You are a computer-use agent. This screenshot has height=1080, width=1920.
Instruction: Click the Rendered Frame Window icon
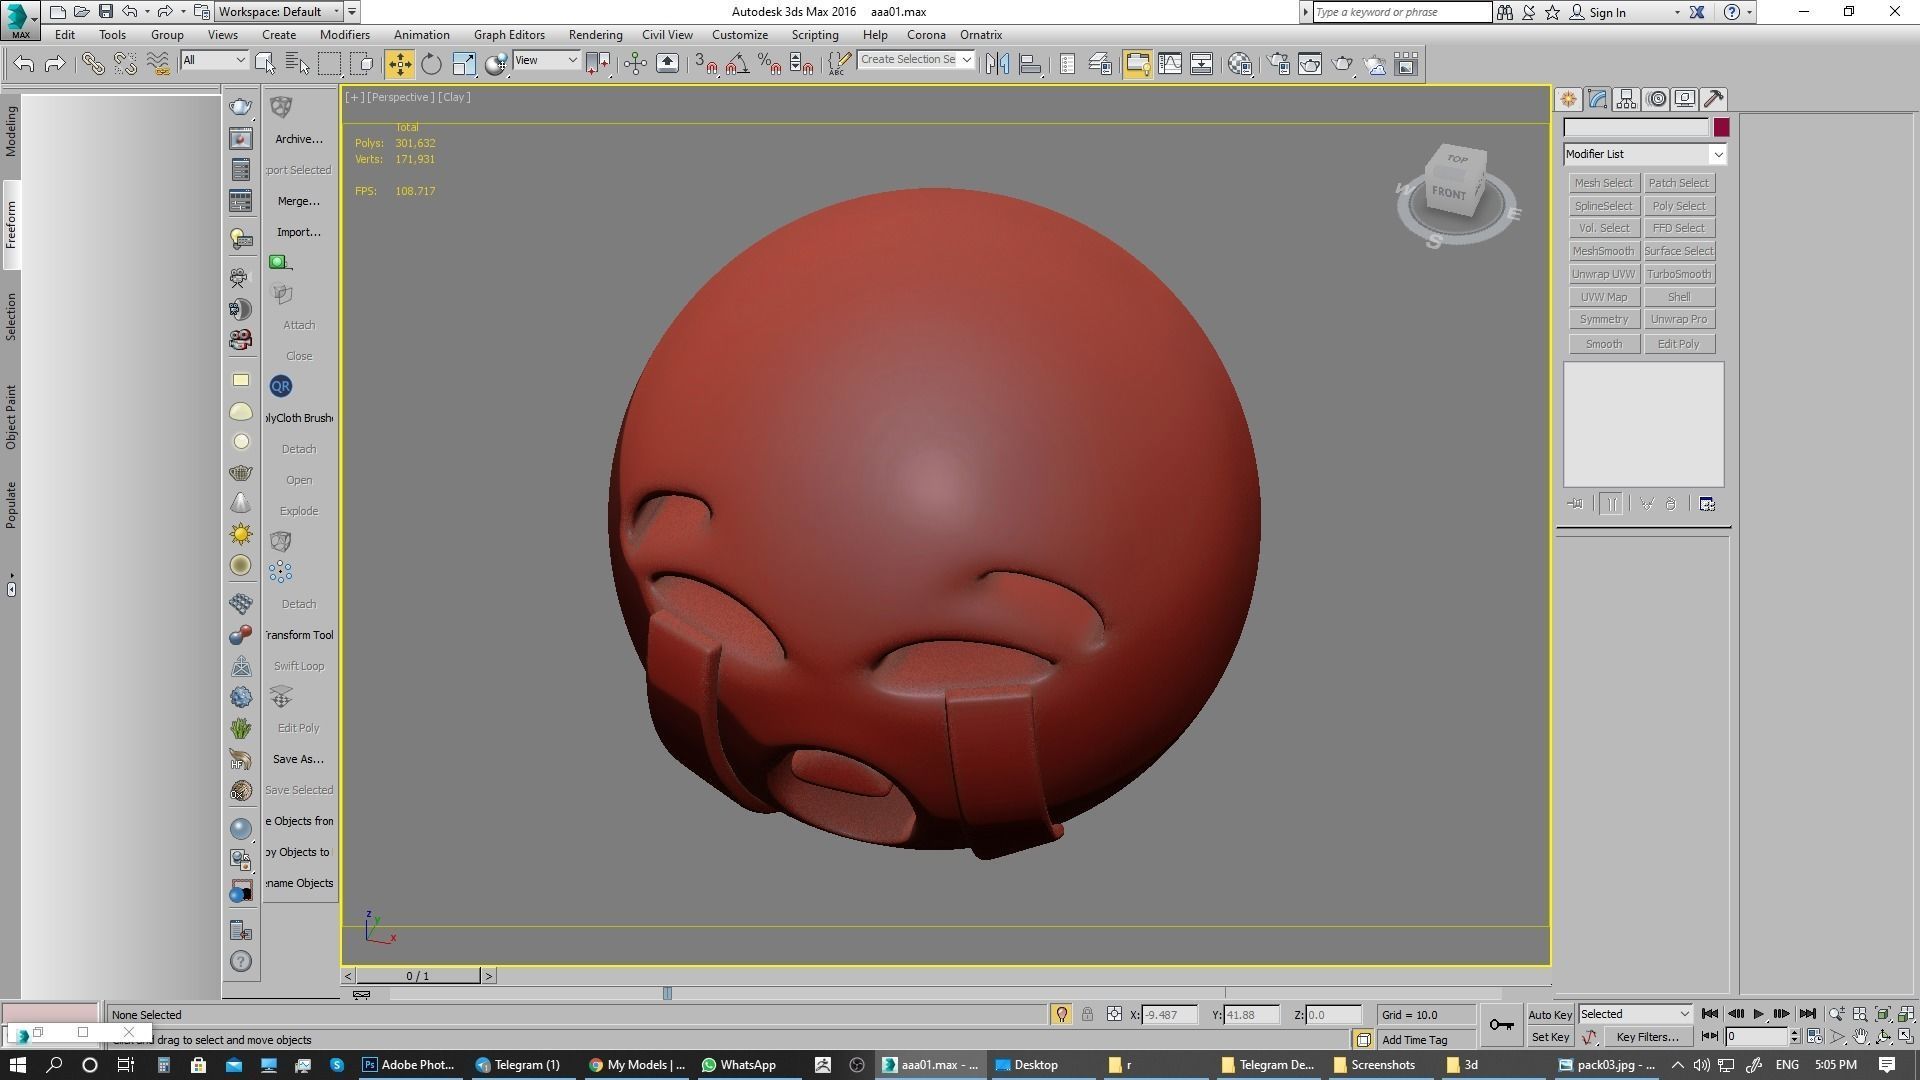pos(1310,64)
